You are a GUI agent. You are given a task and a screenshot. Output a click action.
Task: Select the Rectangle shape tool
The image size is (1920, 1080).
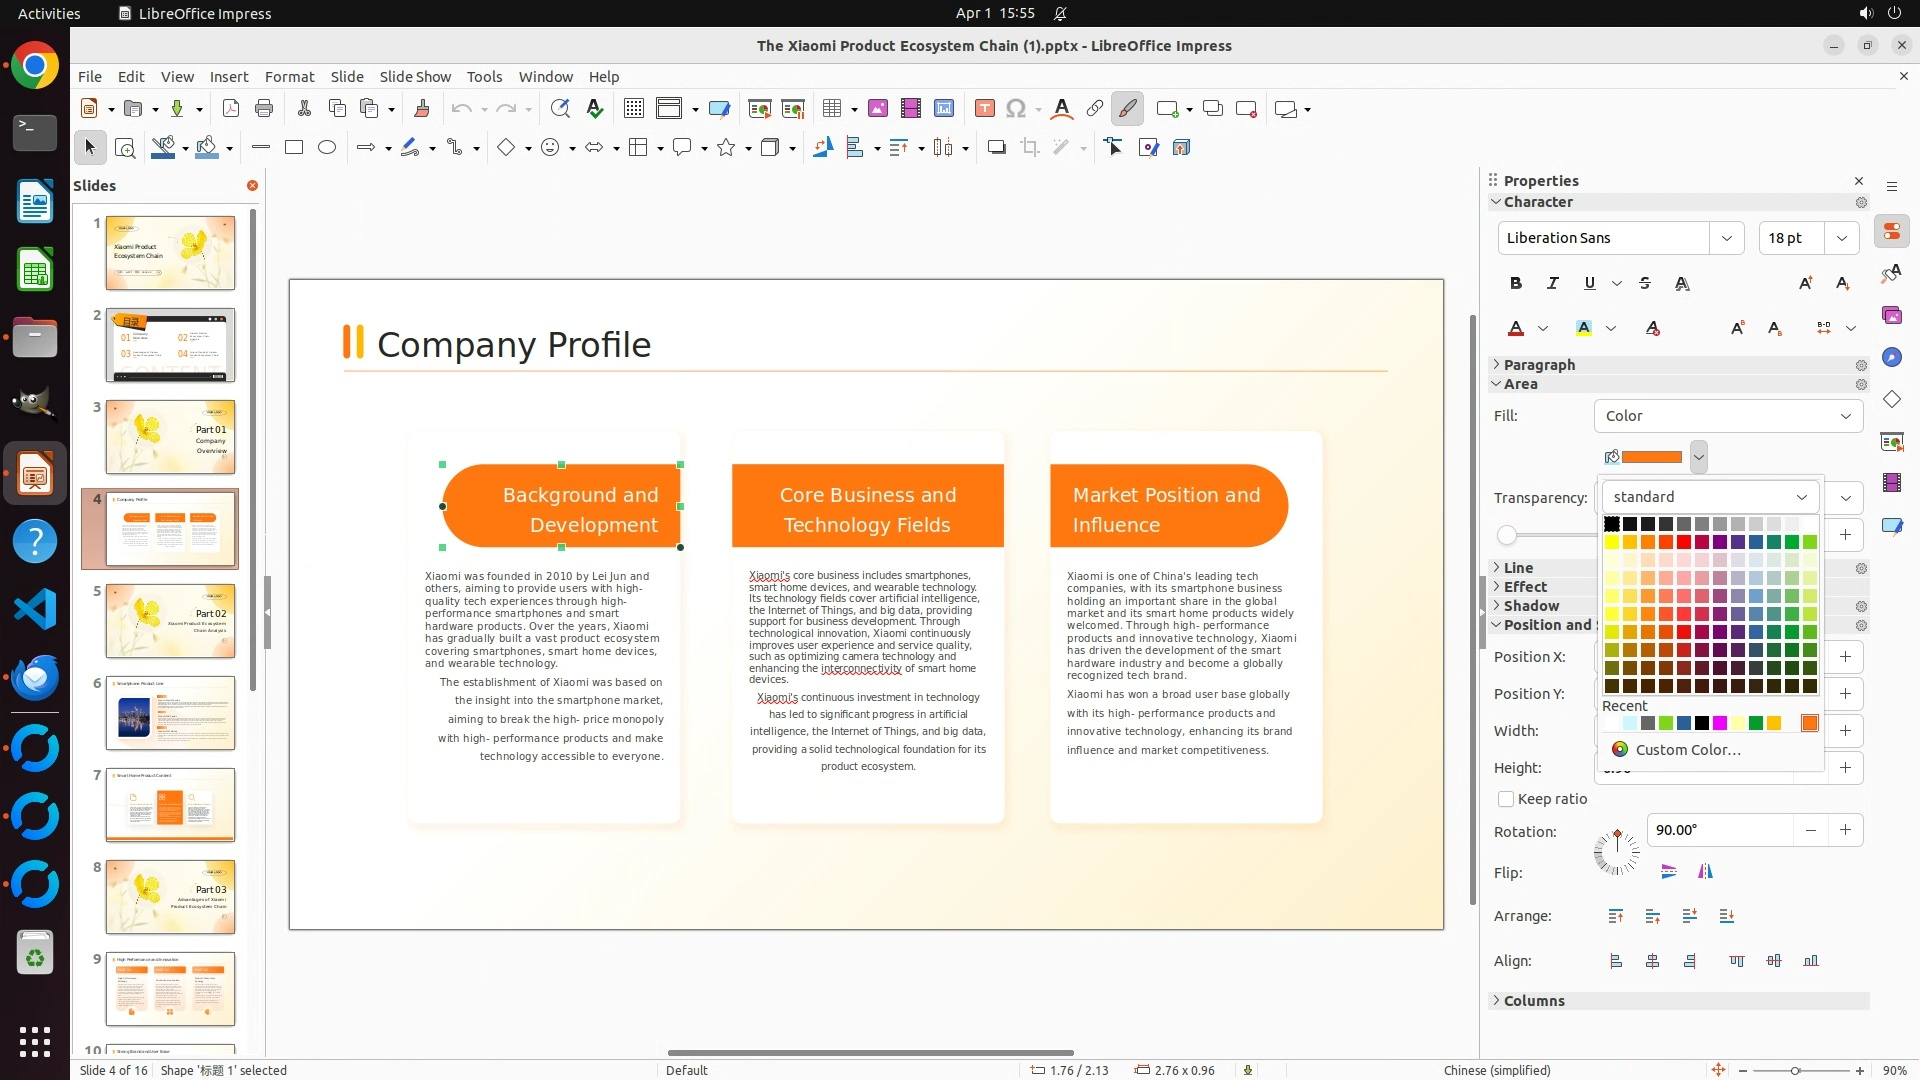pos(294,148)
